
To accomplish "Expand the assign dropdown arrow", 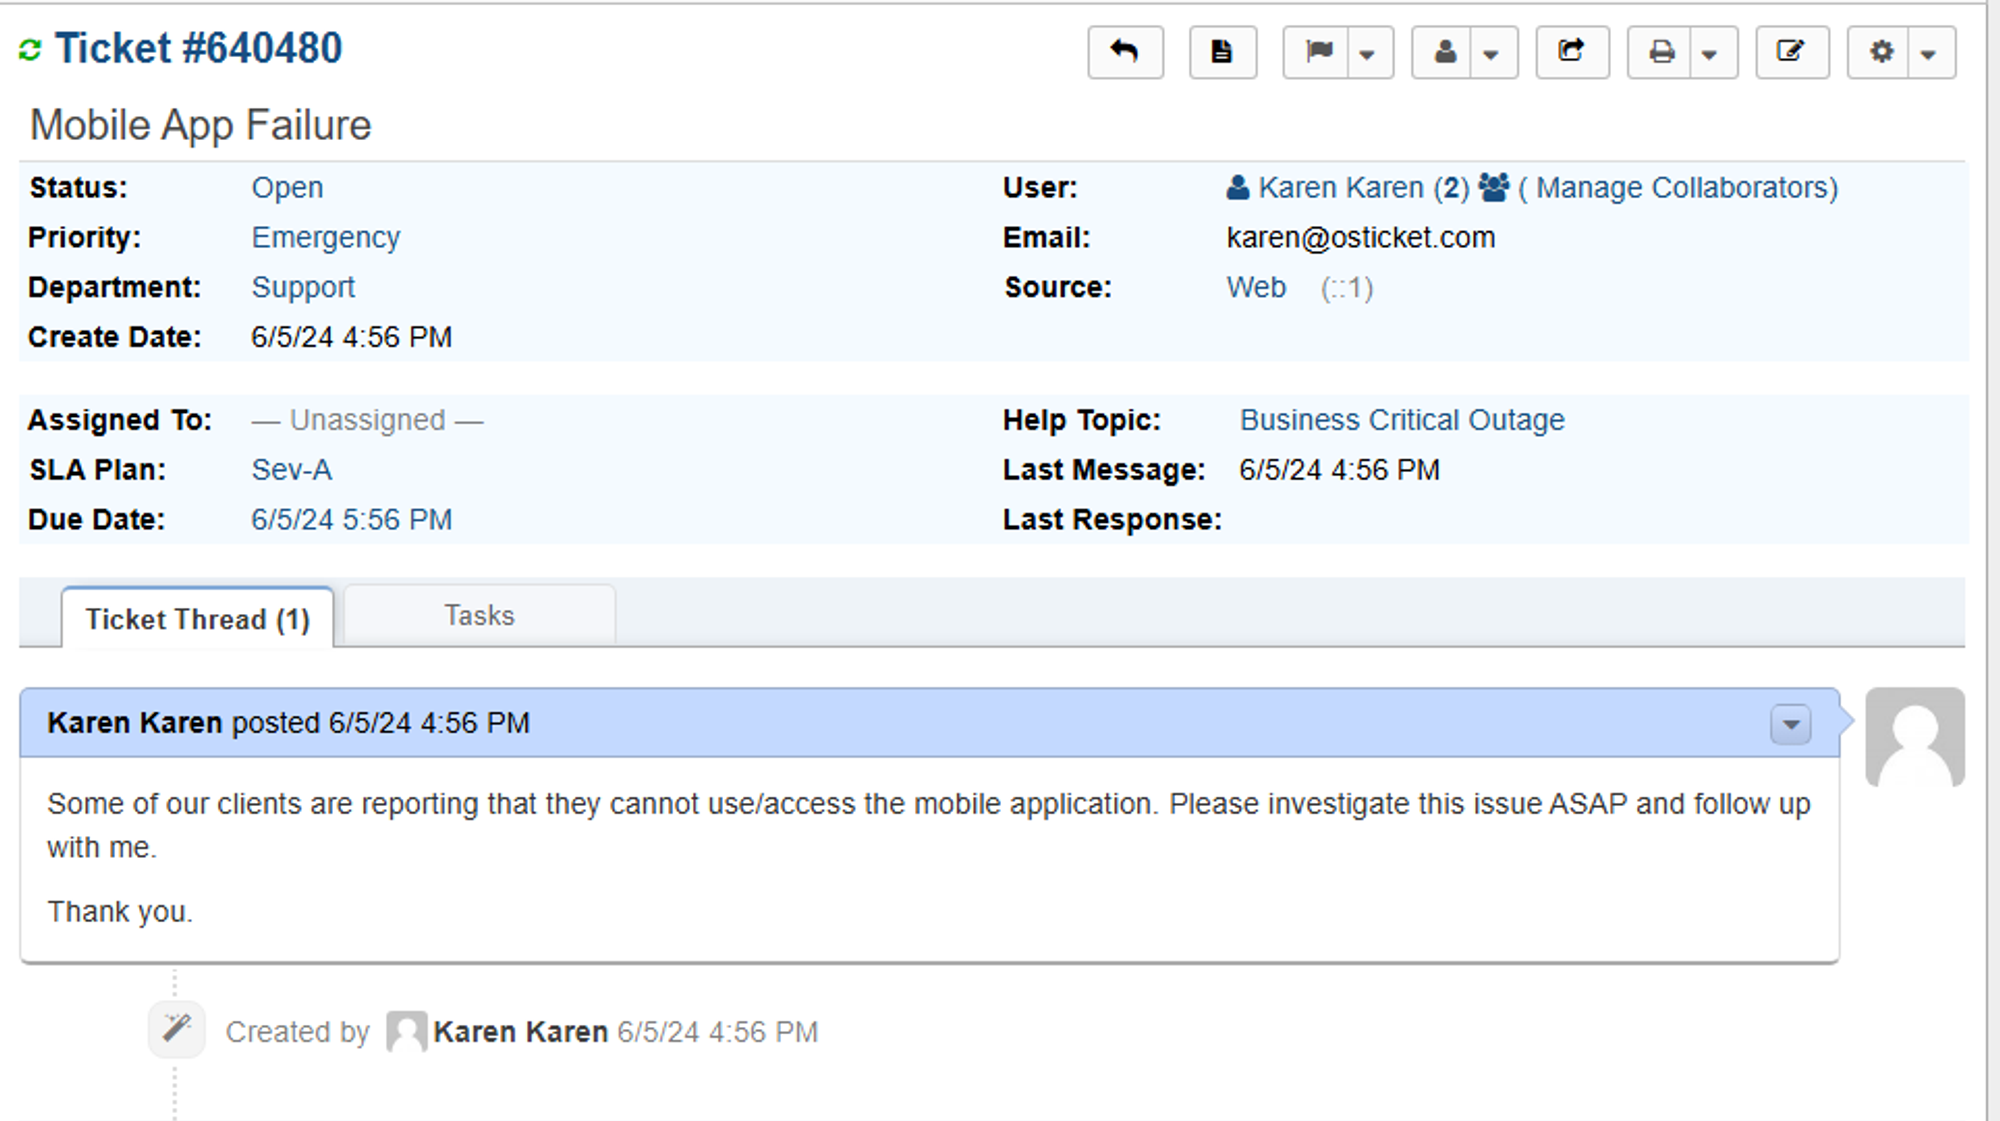I will [1492, 54].
